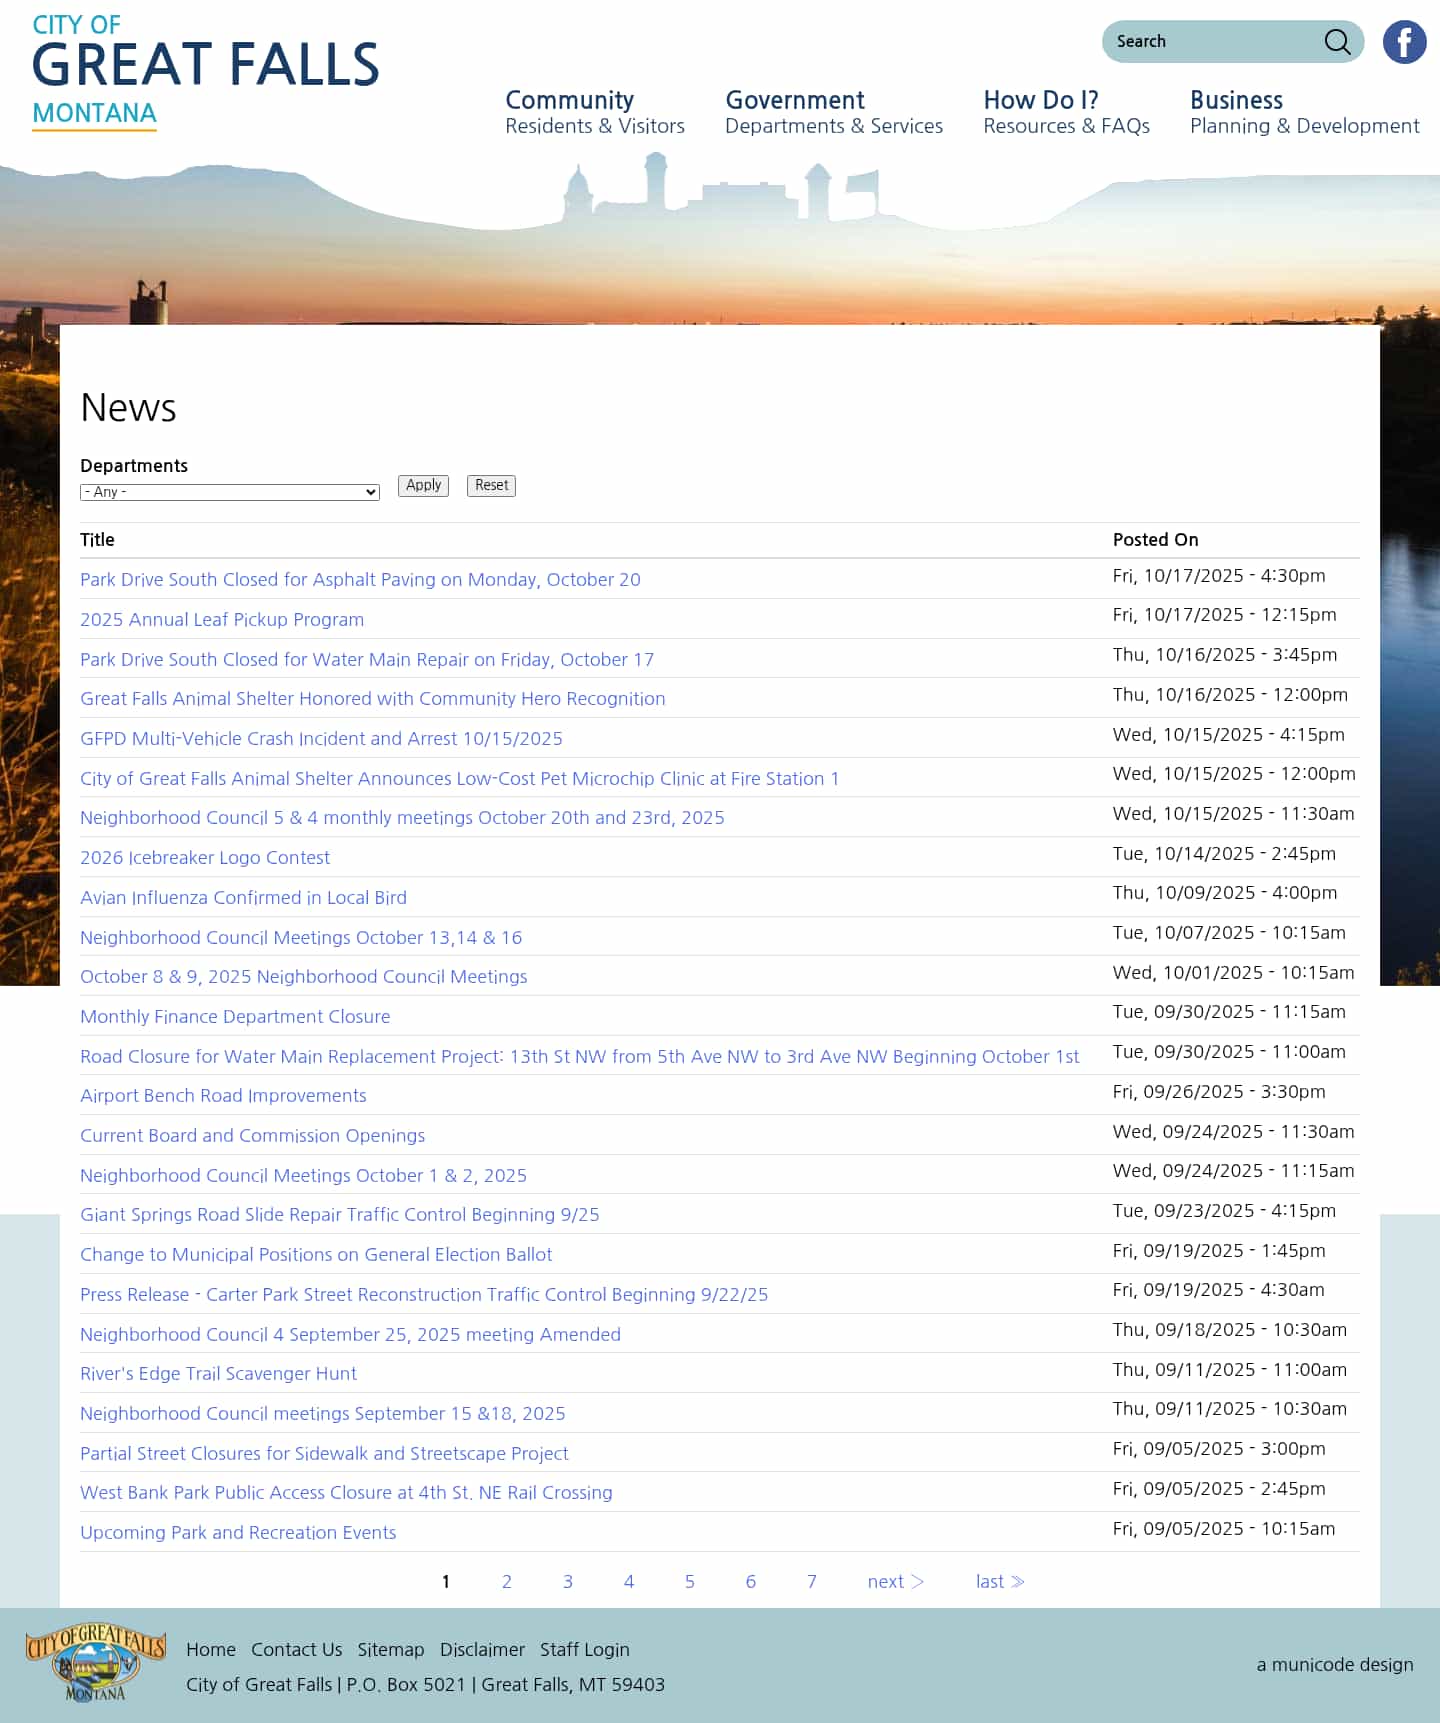Viewport: 1440px width, 1723px height.
Task: Open the Departments filter dropdown
Action: (229, 492)
